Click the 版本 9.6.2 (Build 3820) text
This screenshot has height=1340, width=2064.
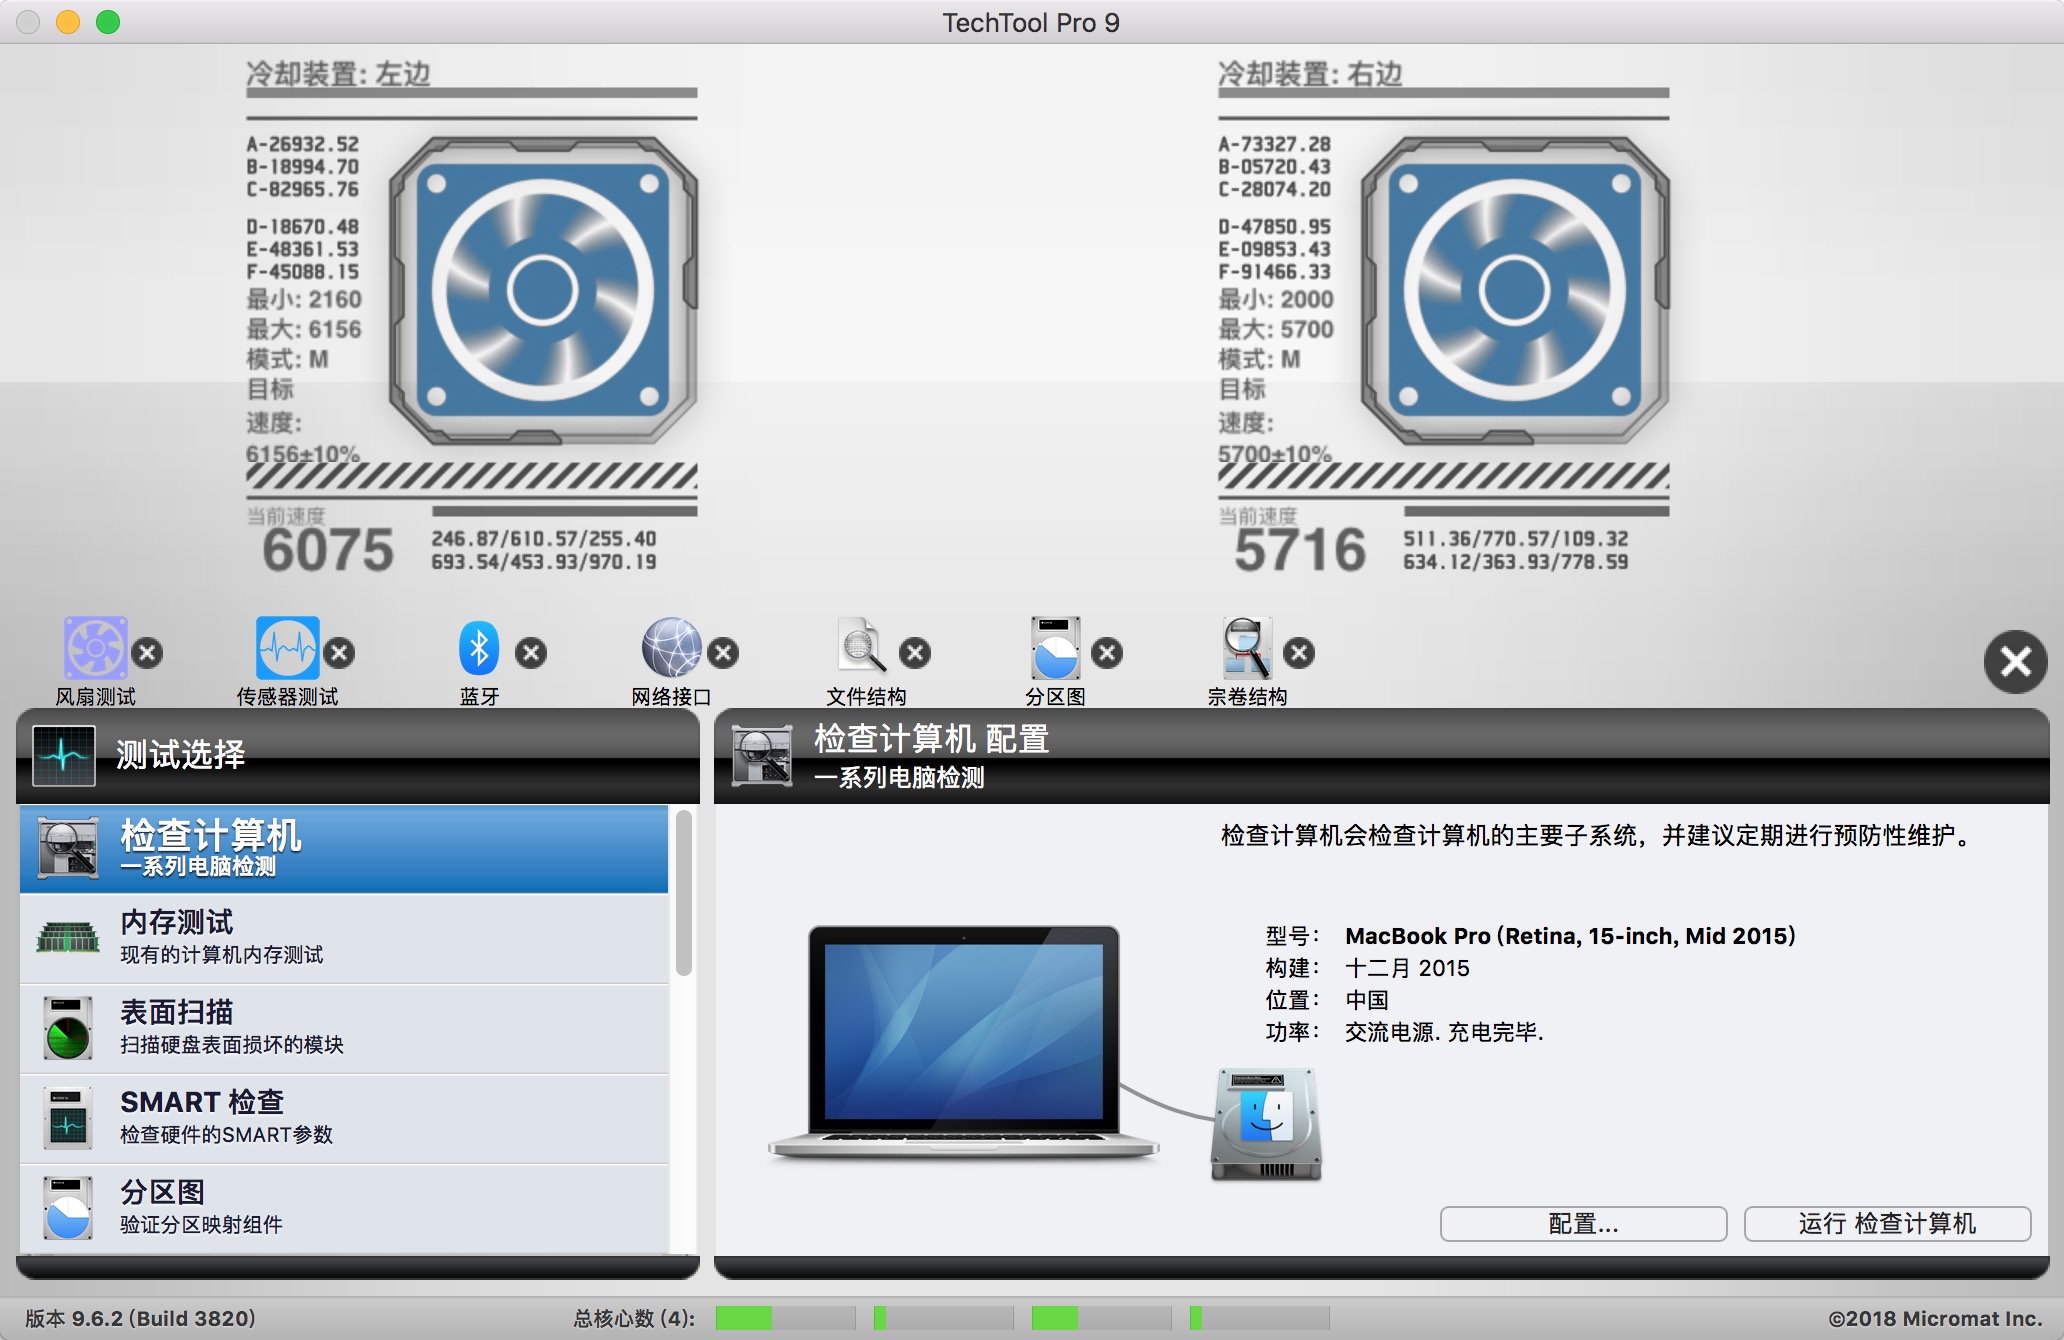point(140,1318)
